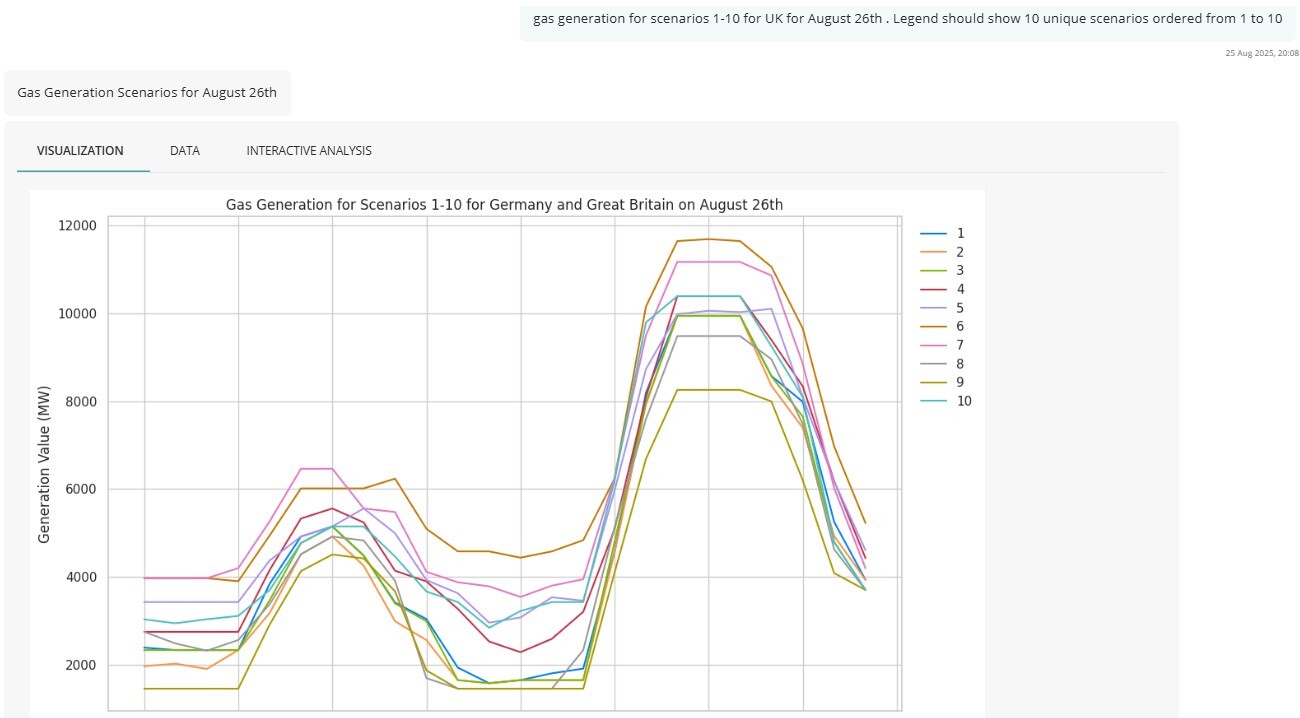1300x718 pixels.
Task: Click the chart title text
Action: pyautogui.click(x=505, y=204)
